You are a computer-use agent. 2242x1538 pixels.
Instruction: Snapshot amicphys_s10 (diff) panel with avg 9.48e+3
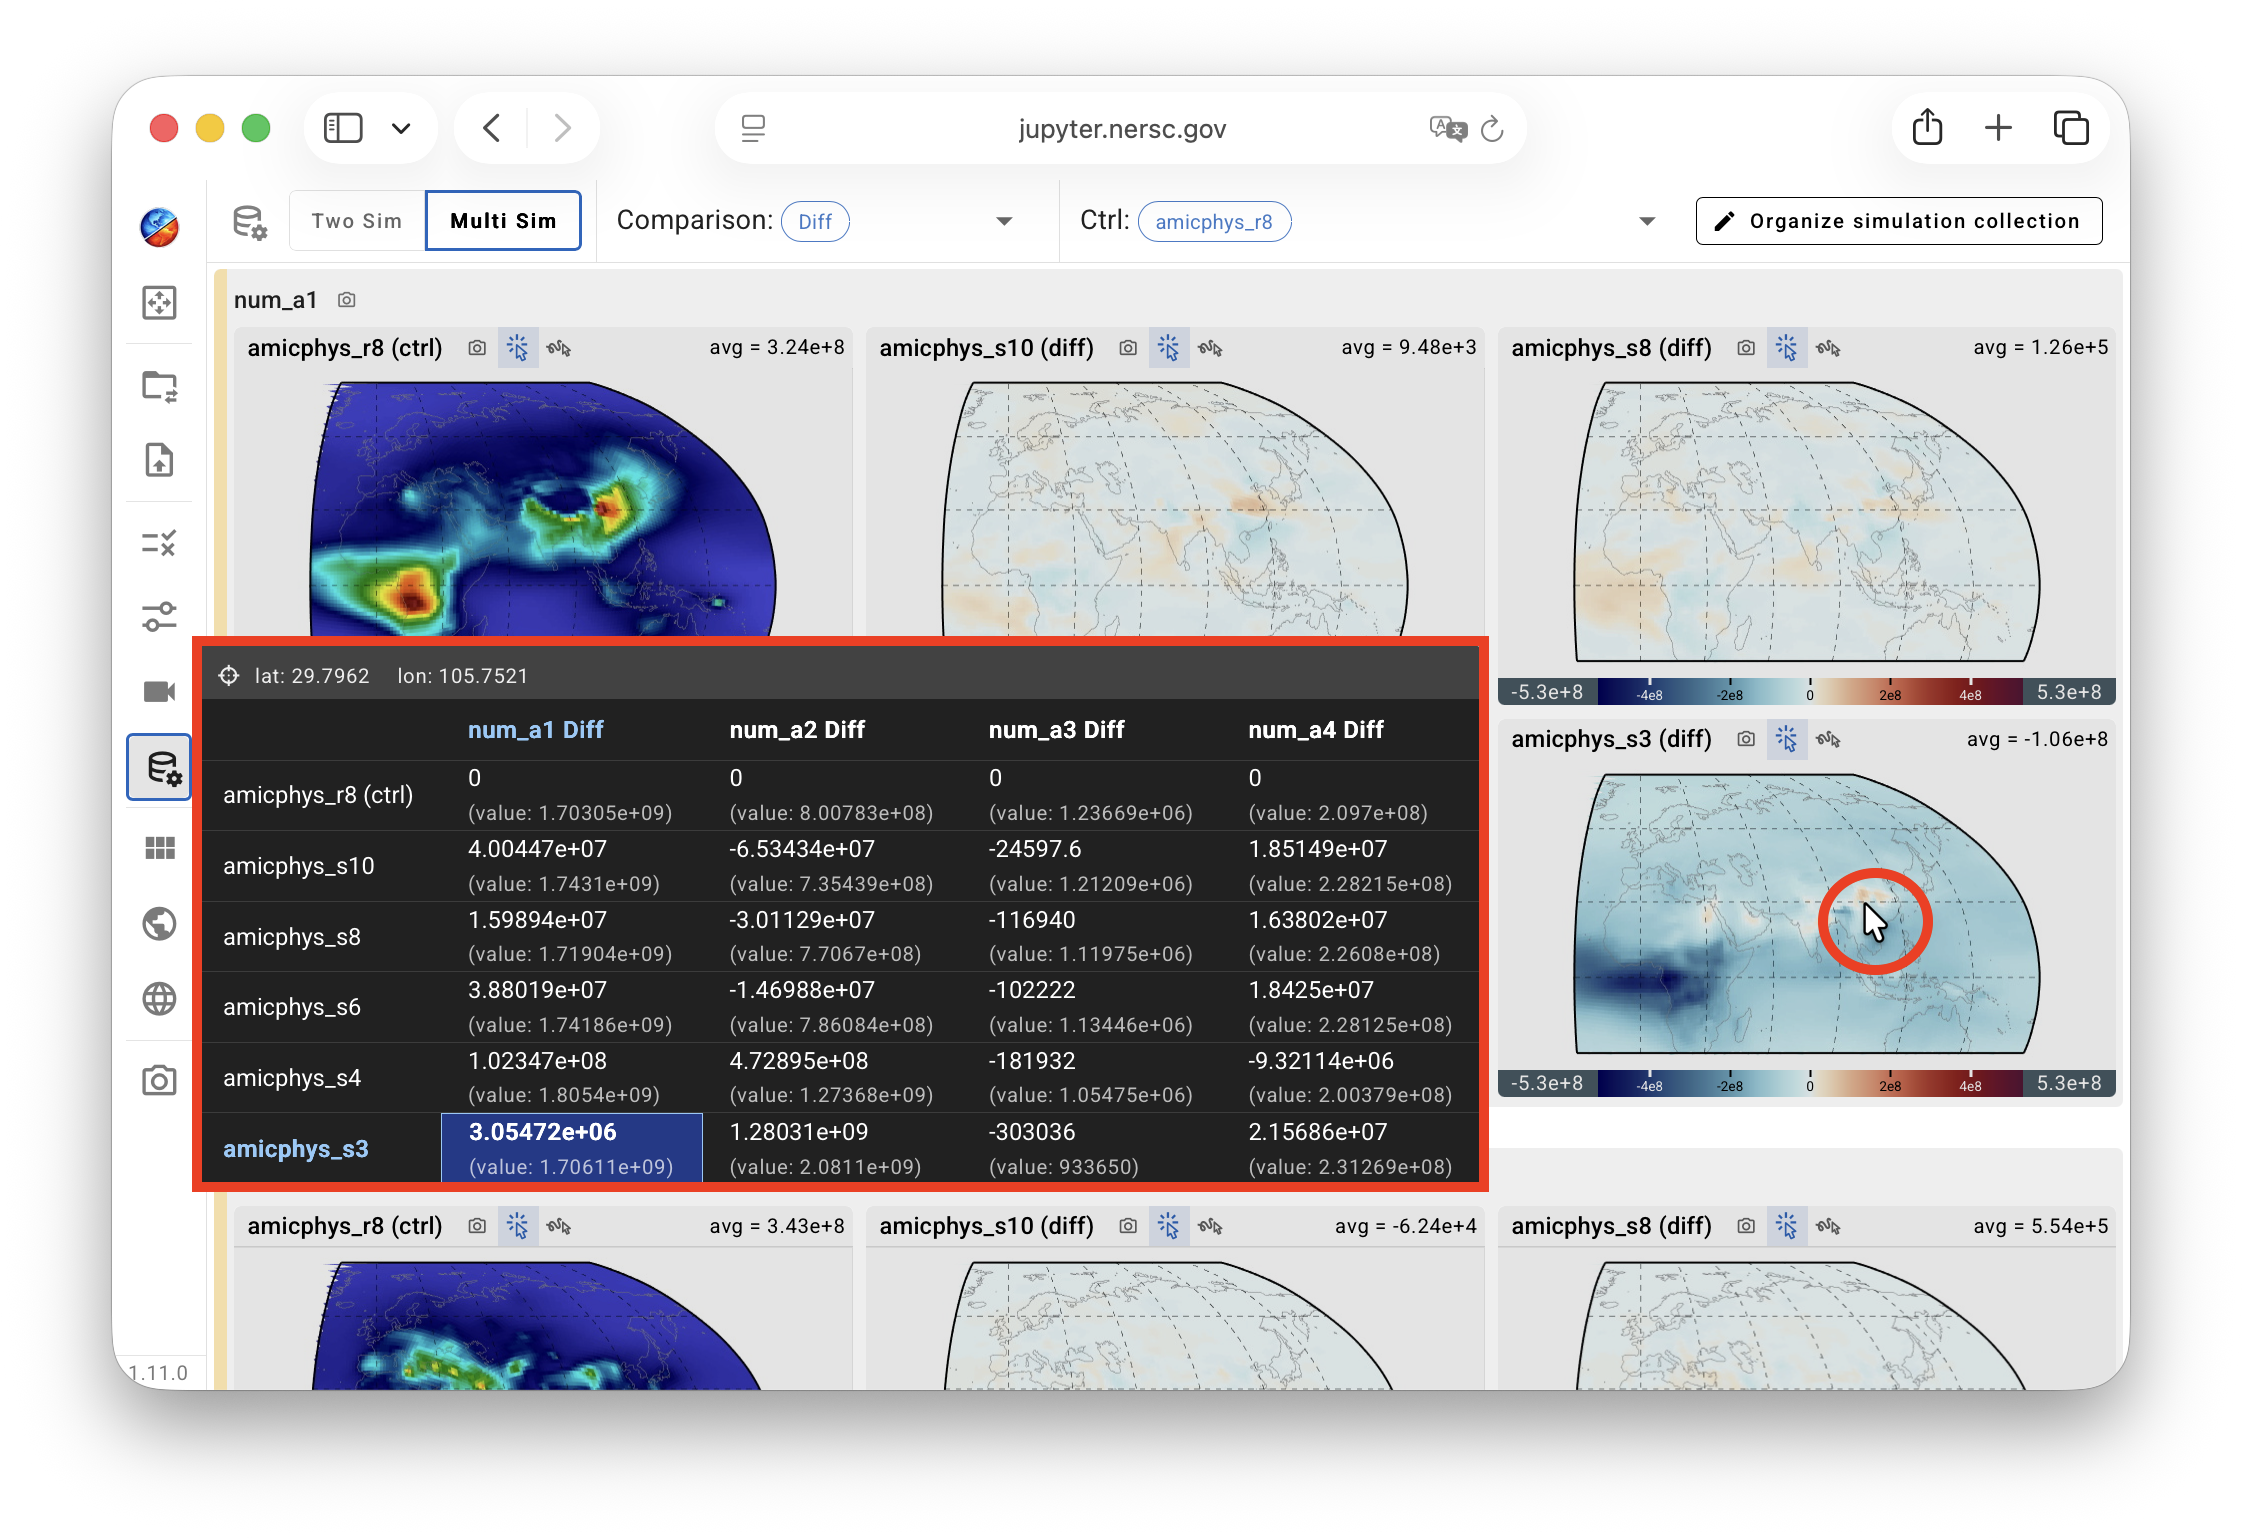pos(1128,348)
